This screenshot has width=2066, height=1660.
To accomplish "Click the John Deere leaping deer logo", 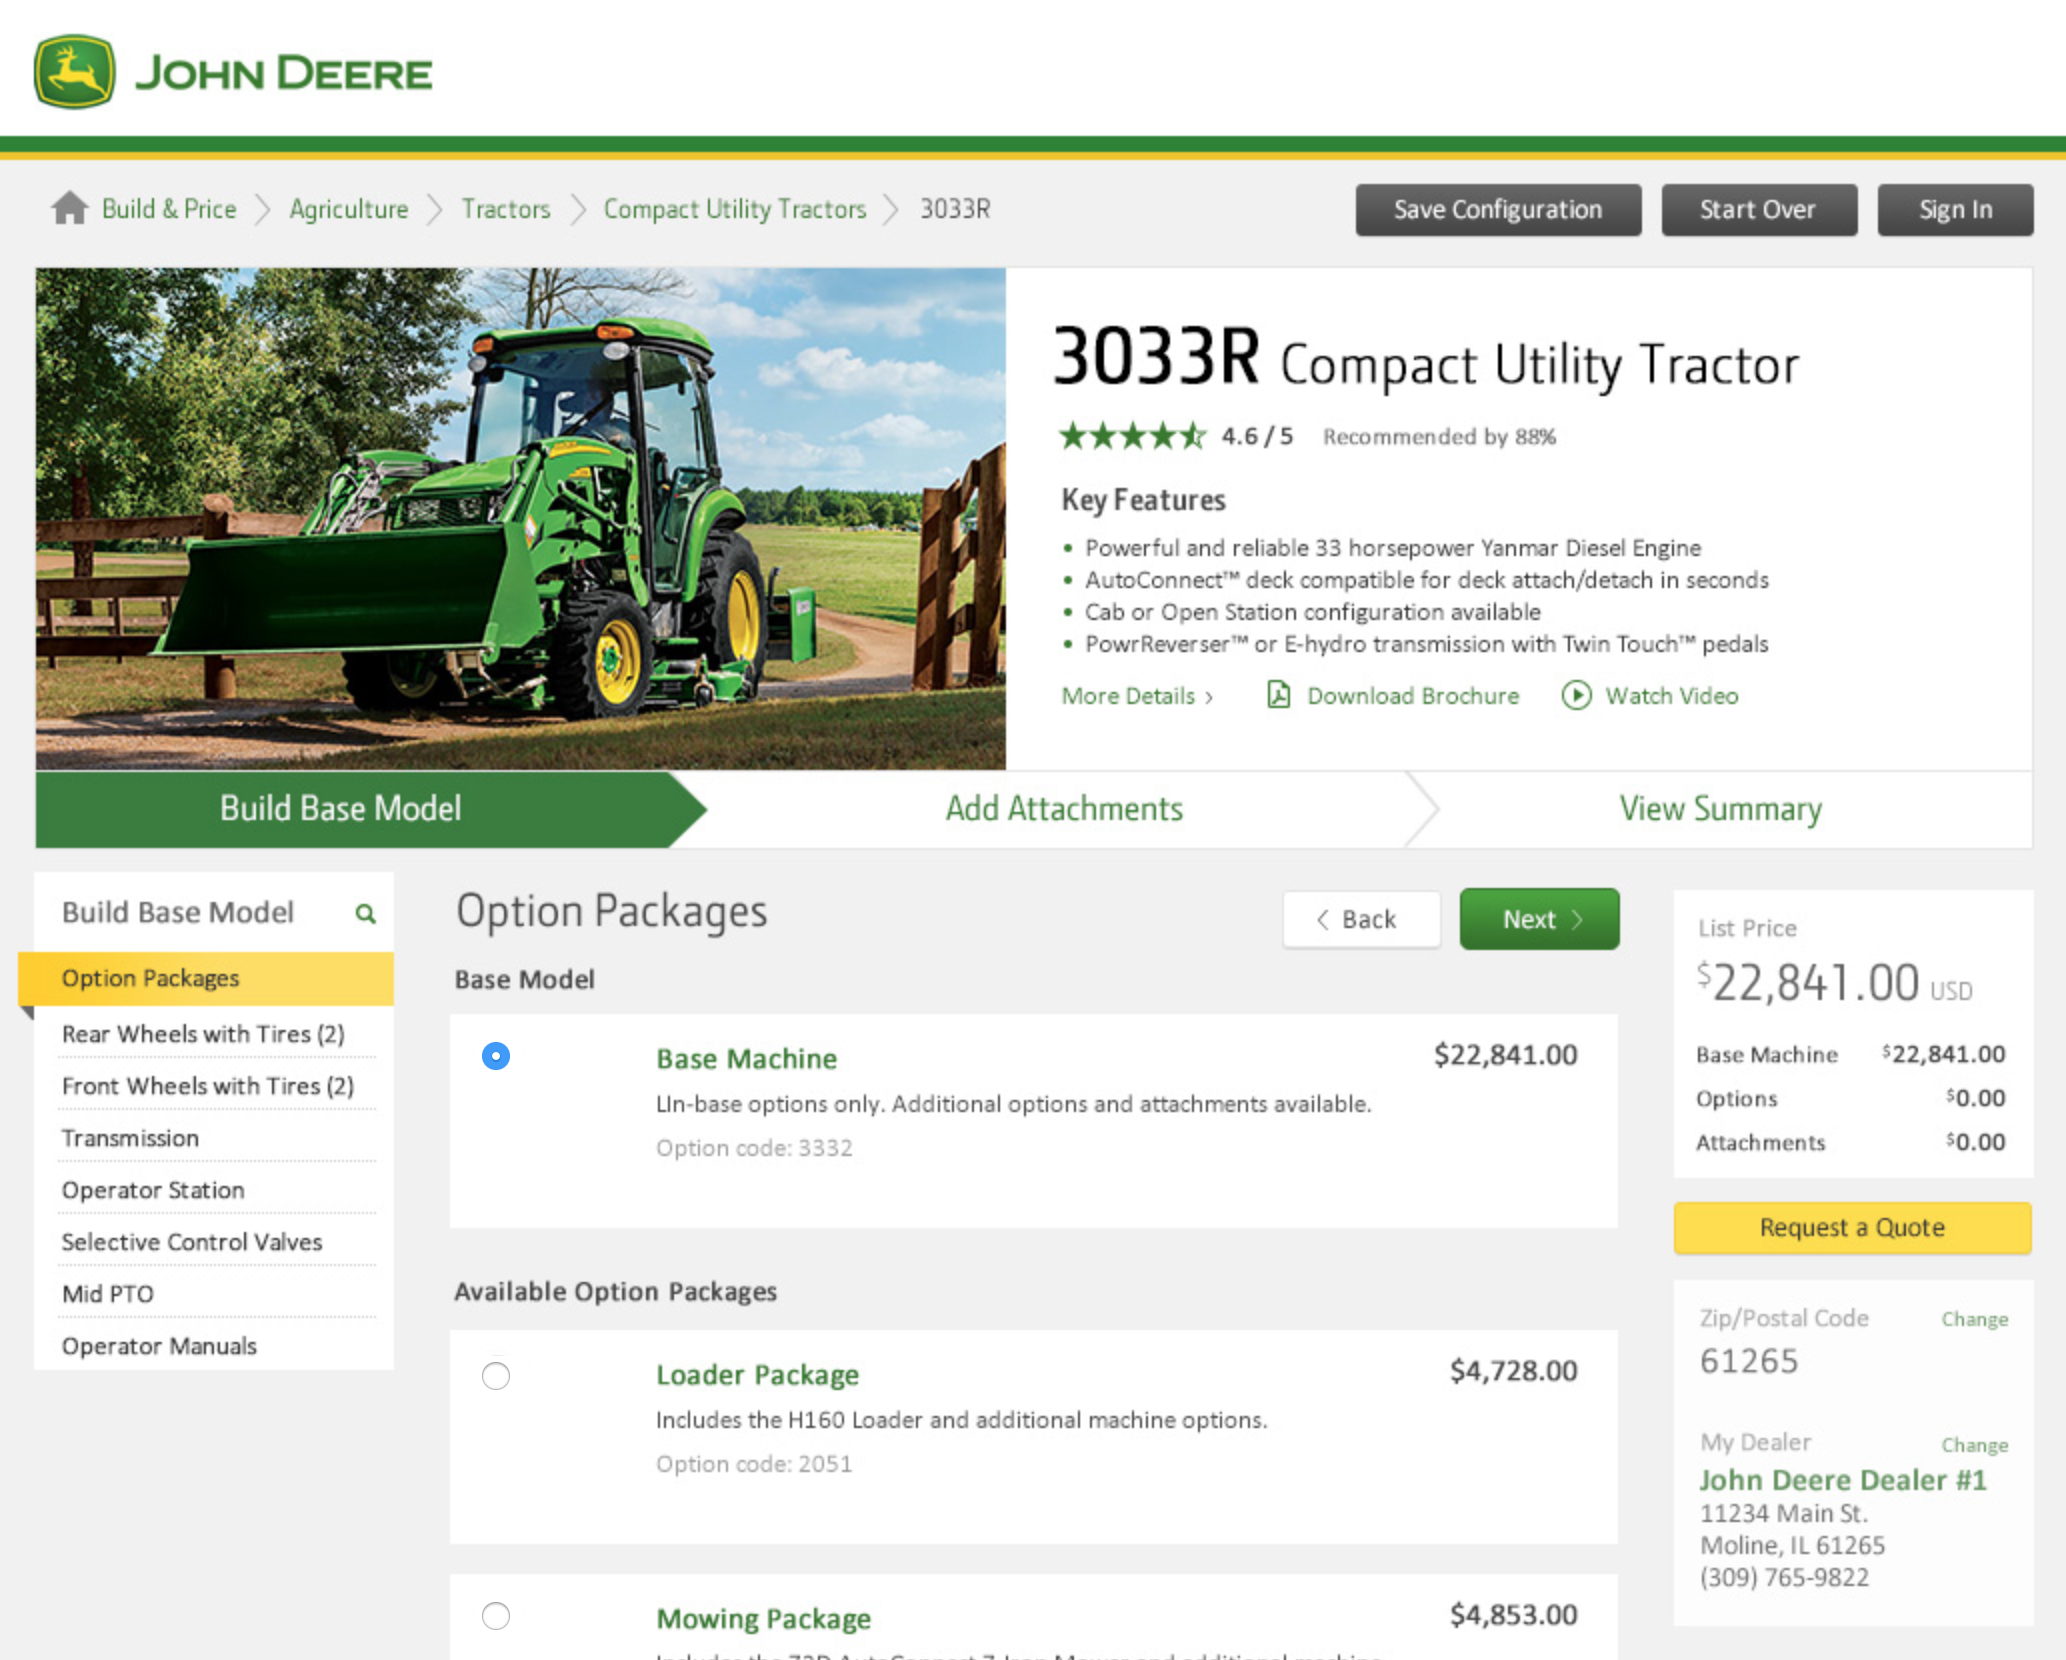I will click(75, 72).
